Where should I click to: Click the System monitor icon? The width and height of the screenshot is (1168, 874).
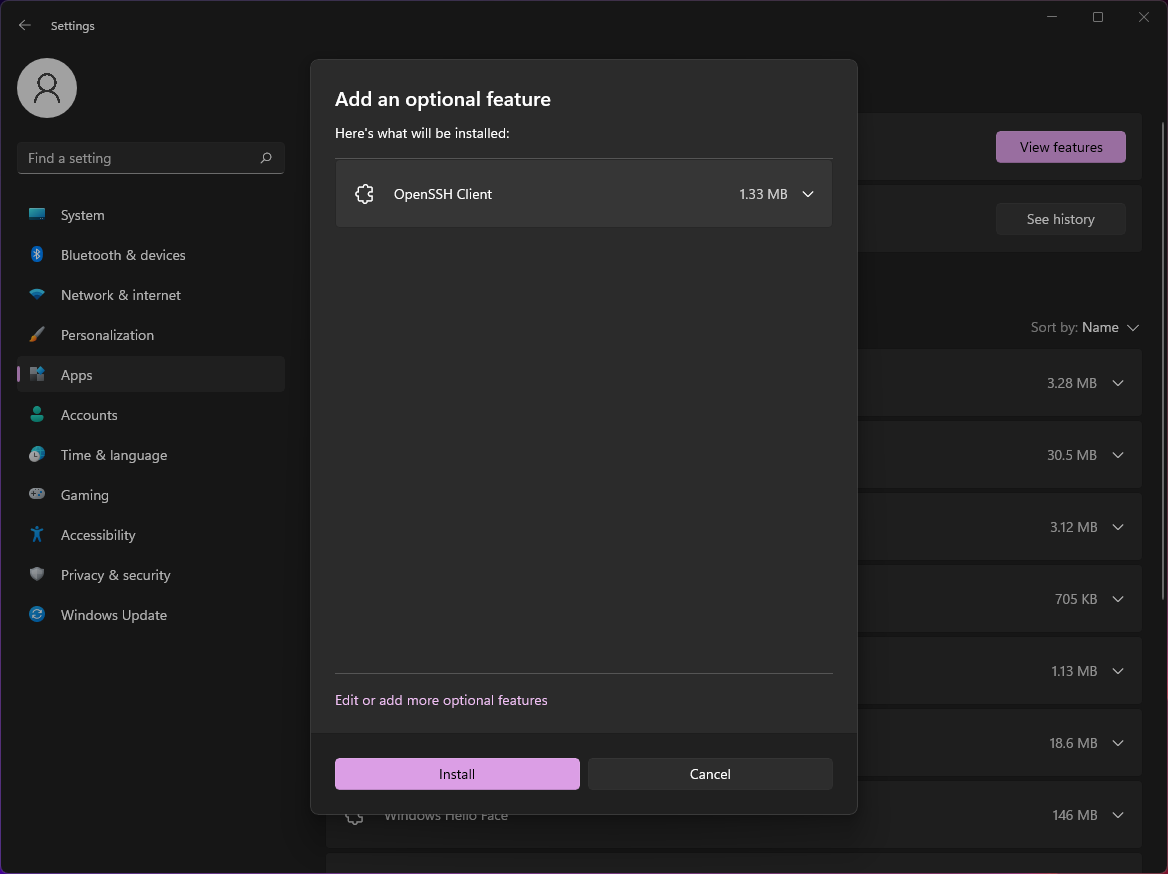[36, 215]
